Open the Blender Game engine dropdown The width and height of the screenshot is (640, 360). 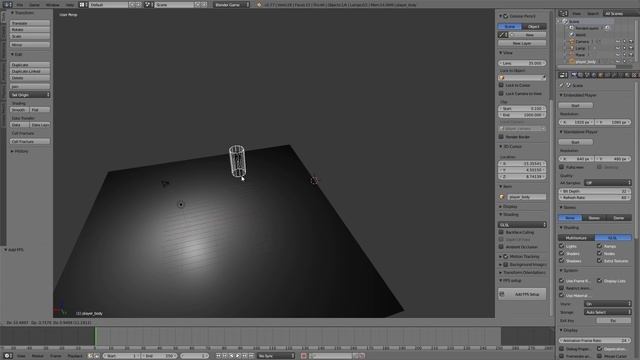point(231,5)
